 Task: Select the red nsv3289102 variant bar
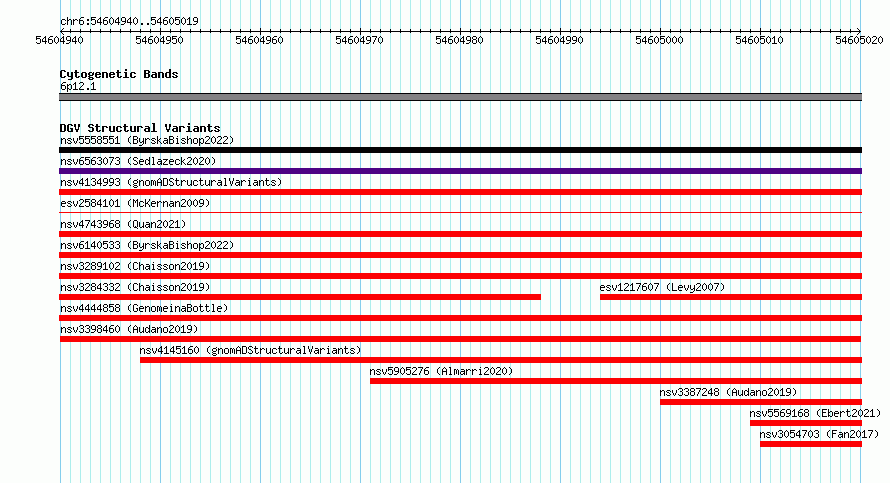click(x=460, y=276)
